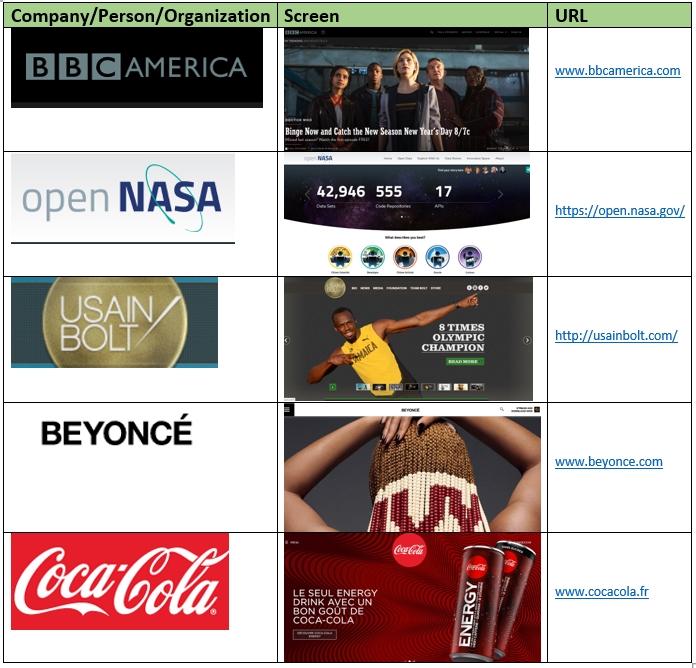Visit the www.beyonce.com link

click(x=609, y=462)
